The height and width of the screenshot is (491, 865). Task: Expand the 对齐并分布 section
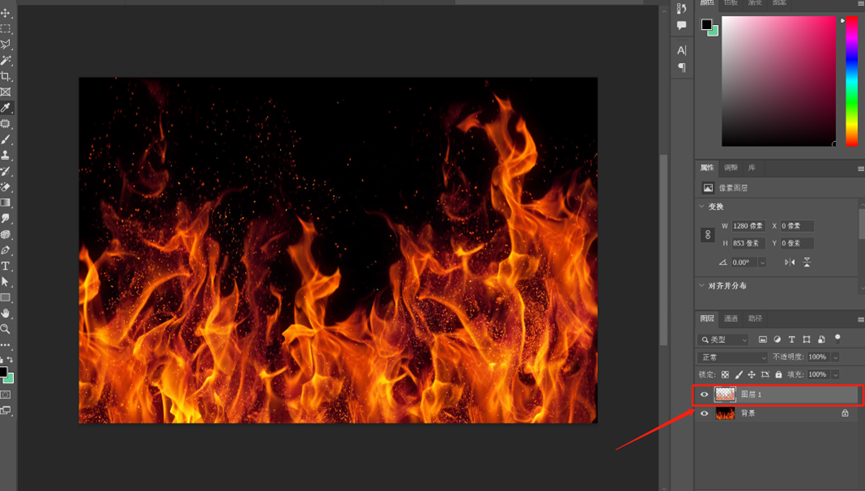point(701,285)
